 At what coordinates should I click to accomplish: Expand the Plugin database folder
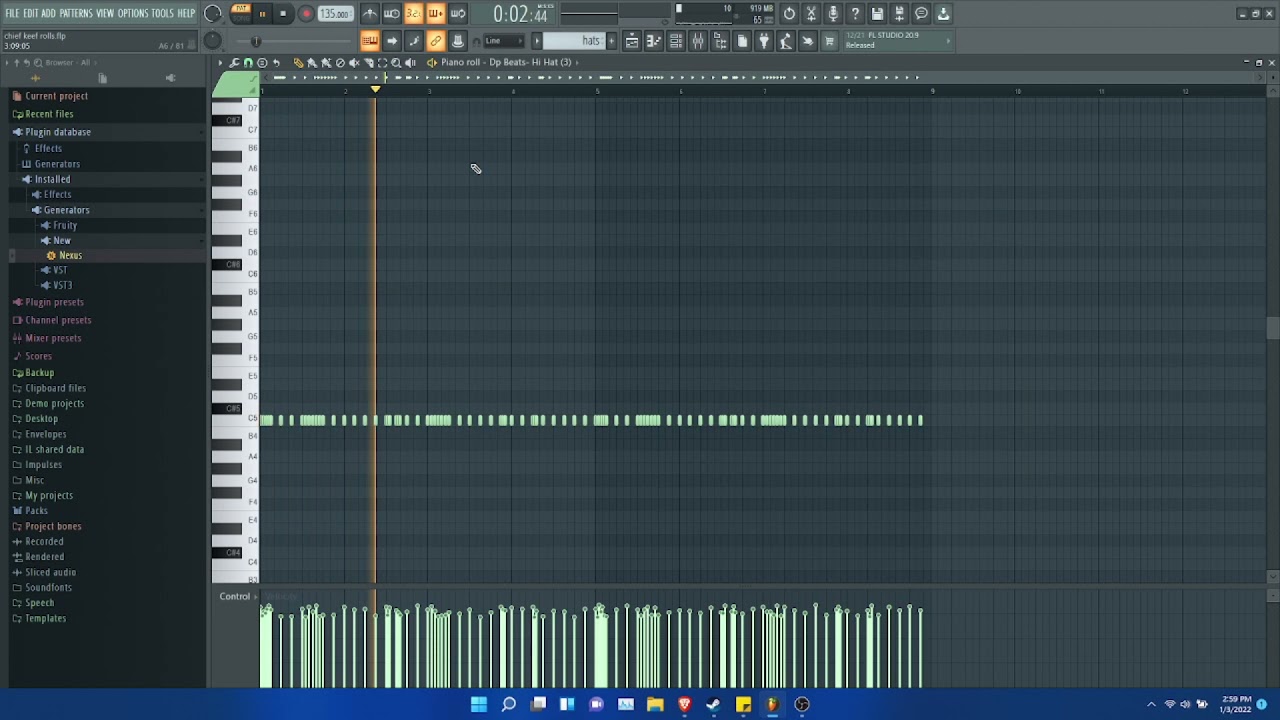point(58,132)
